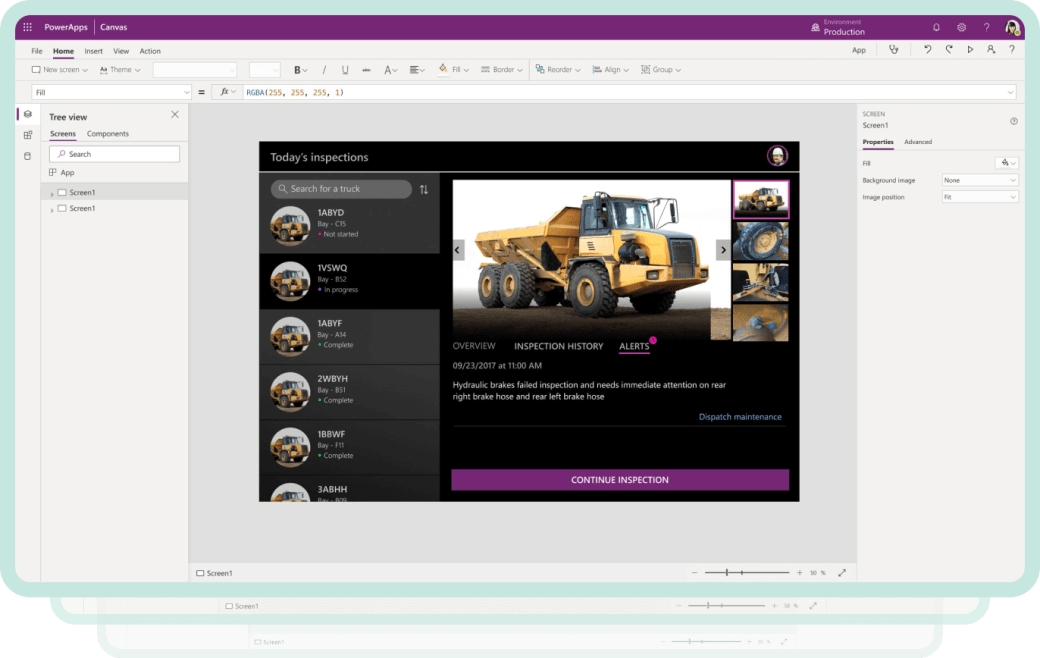
Task: Fit canvas to window icon
Action: (x=842, y=572)
